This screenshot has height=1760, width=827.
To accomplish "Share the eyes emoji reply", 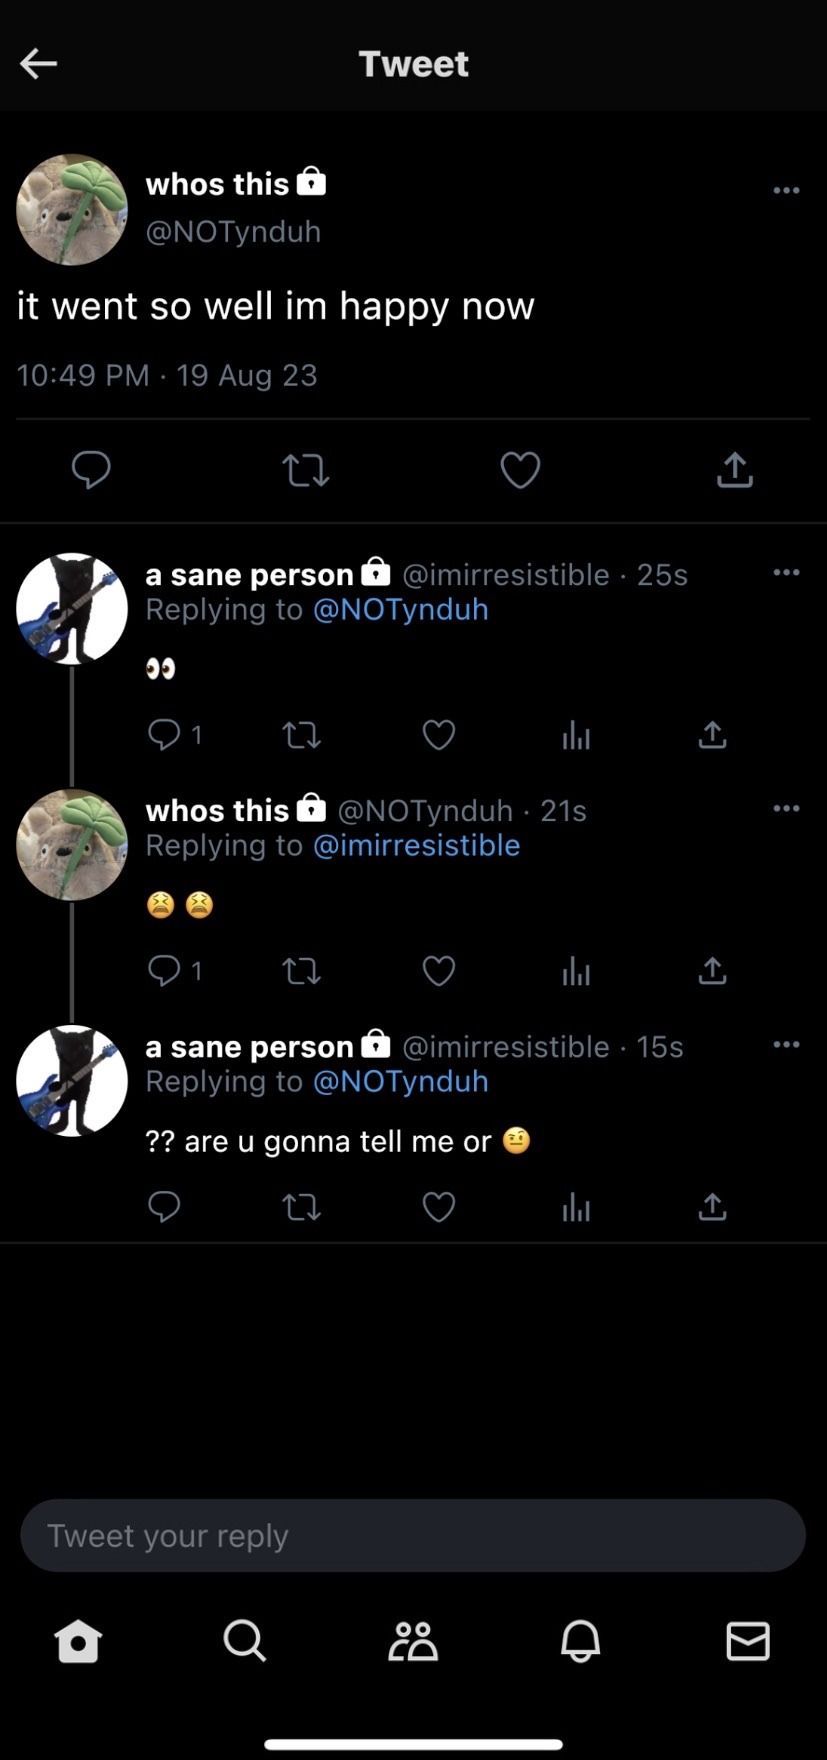I will point(712,735).
